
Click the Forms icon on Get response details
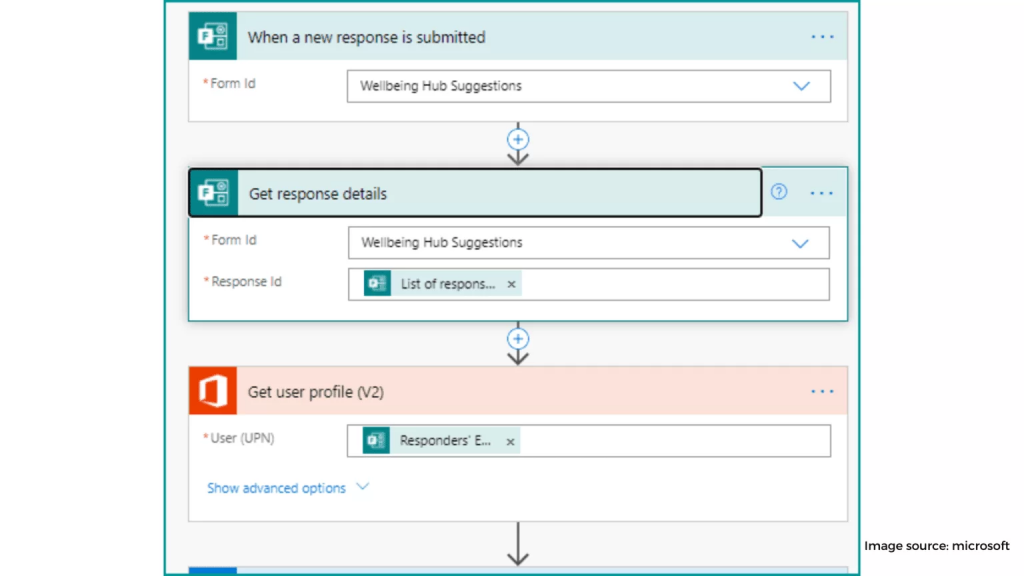click(x=214, y=193)
